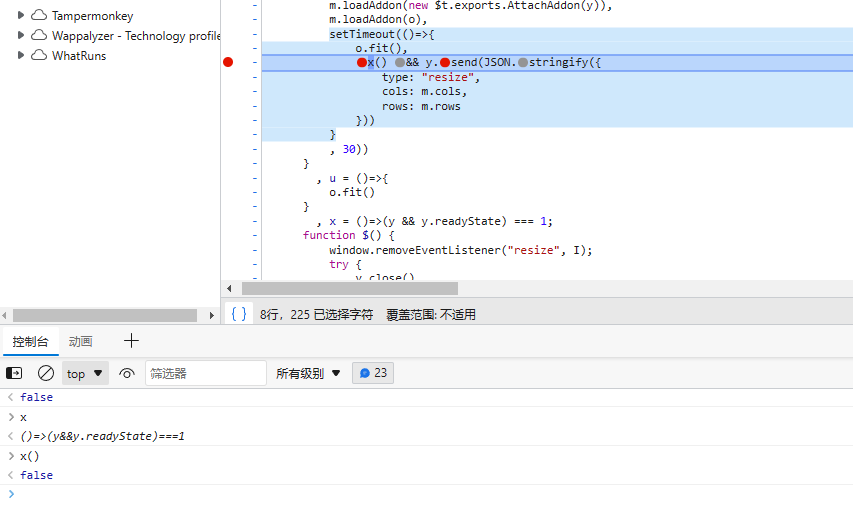
Task: Expand the WhatRuns tree node
Action: click(21, 55)
